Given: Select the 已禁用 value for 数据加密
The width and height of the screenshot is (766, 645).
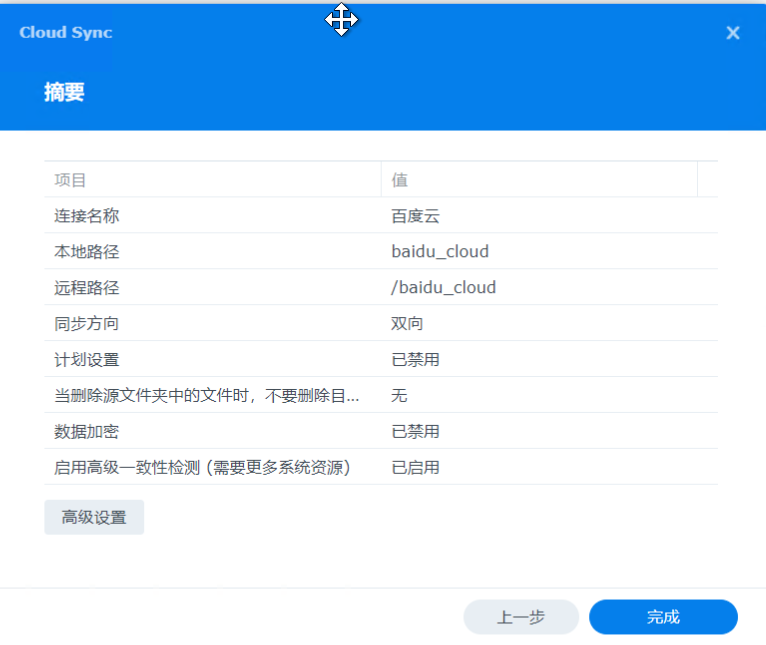Looking at the screenshot, I should point(415,431).
